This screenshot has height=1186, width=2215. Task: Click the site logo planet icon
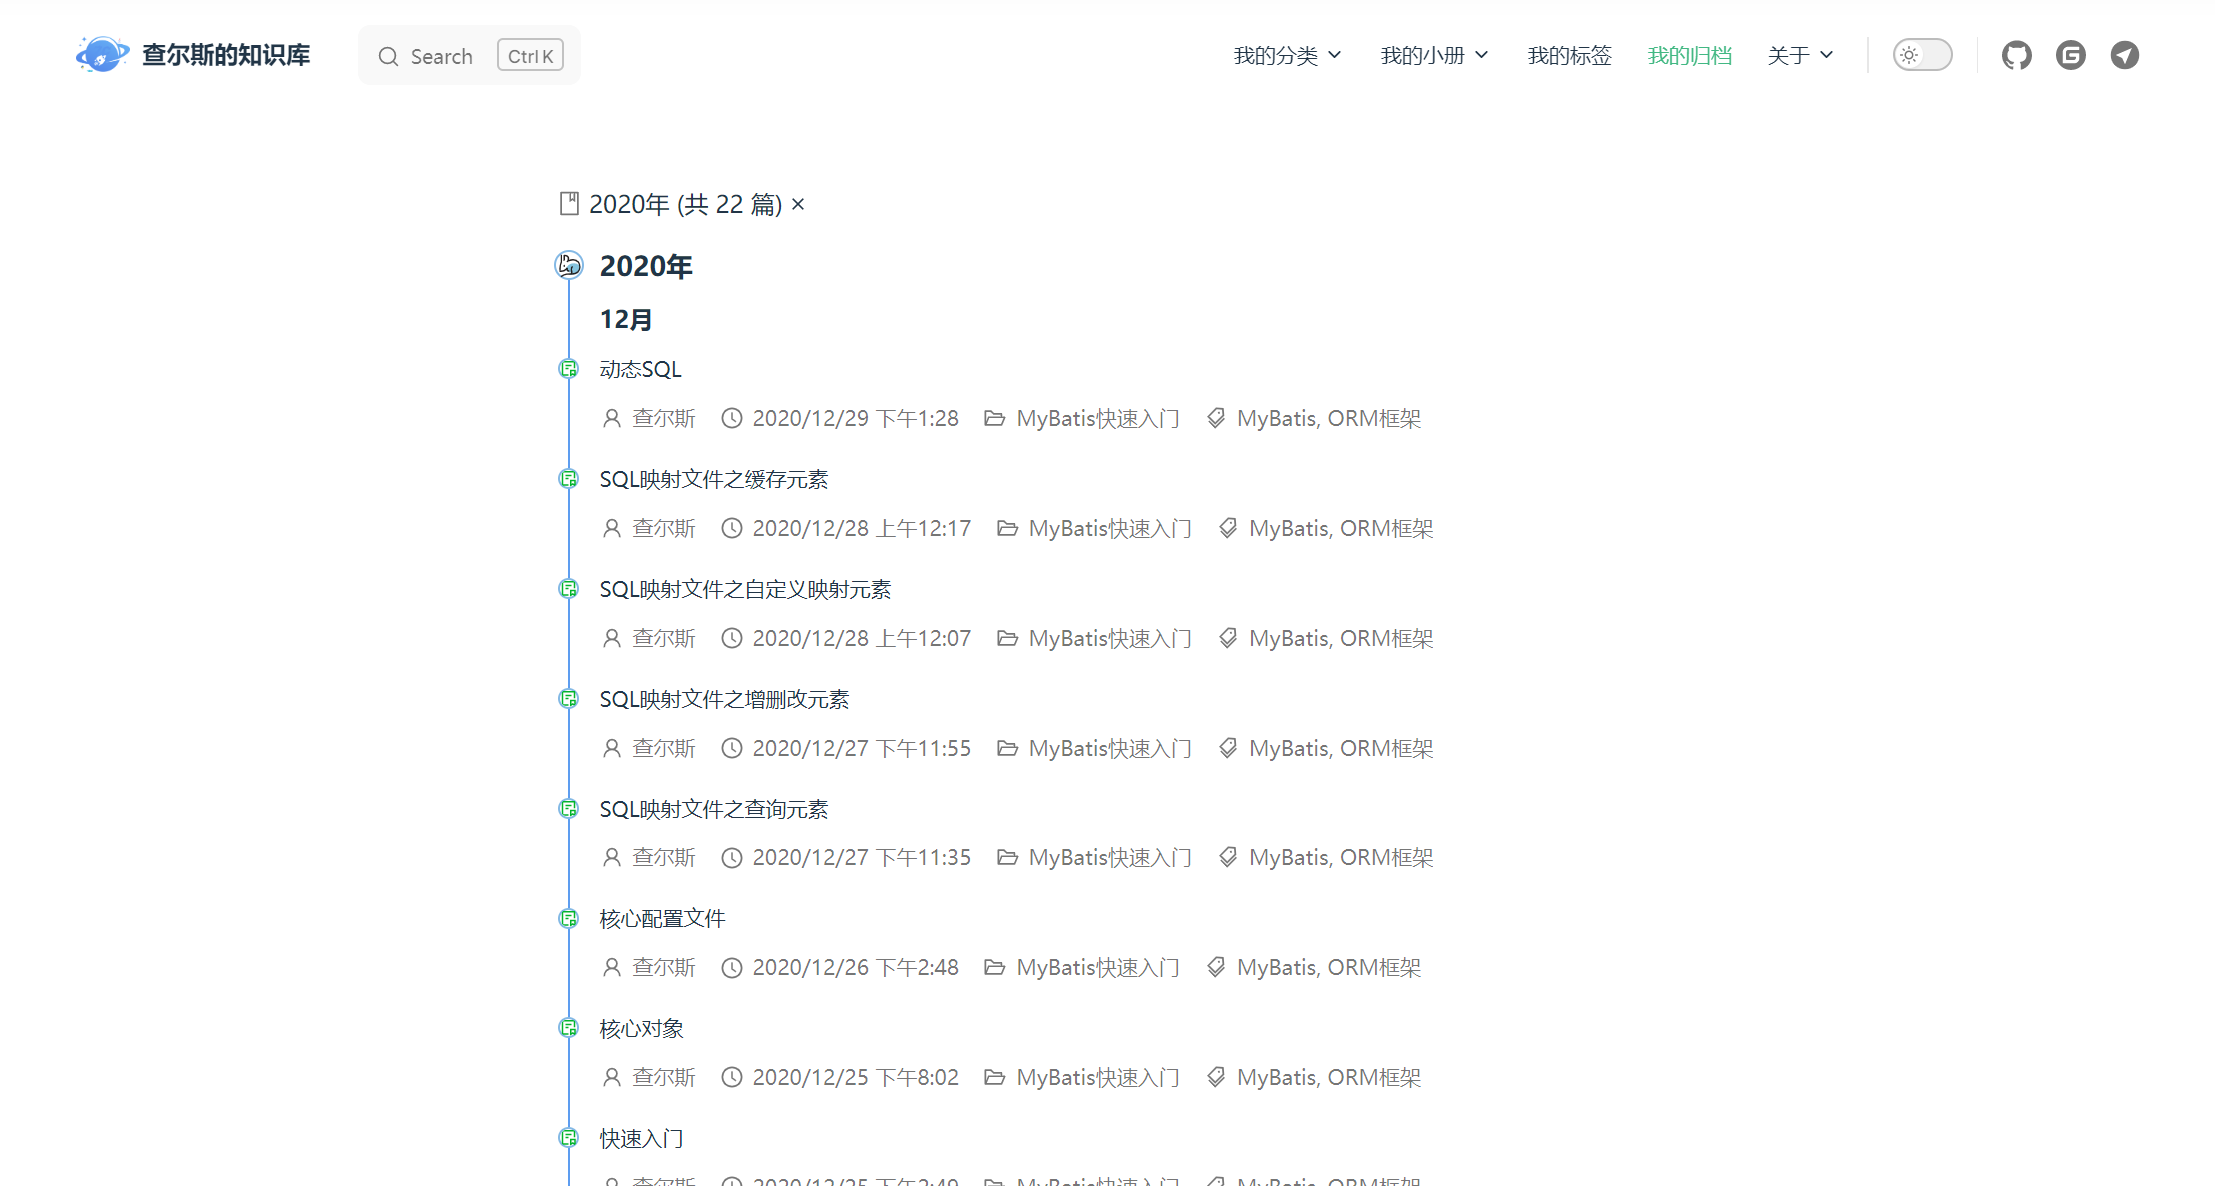(102, 54)
